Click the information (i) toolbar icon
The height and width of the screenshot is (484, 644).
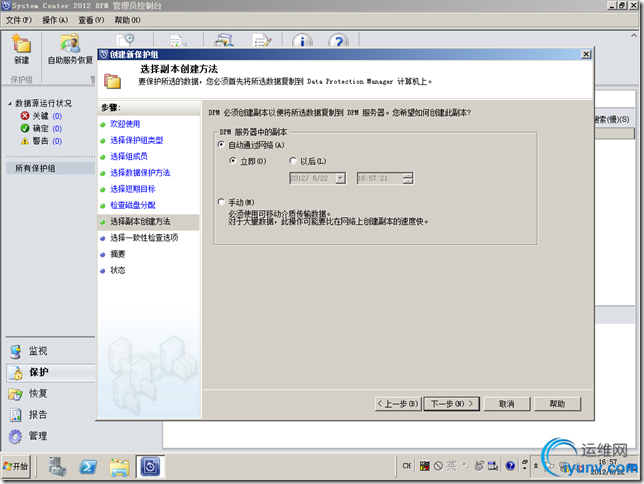point(302,41)
